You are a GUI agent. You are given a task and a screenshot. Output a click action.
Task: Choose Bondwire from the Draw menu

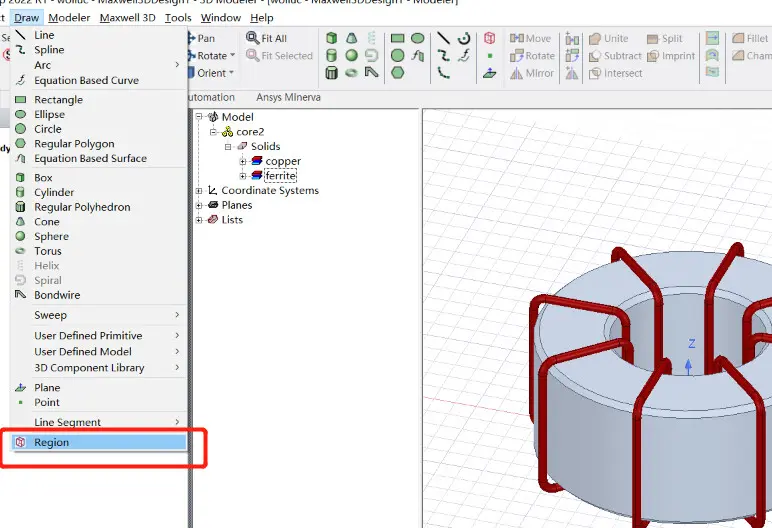pos(99,295)
